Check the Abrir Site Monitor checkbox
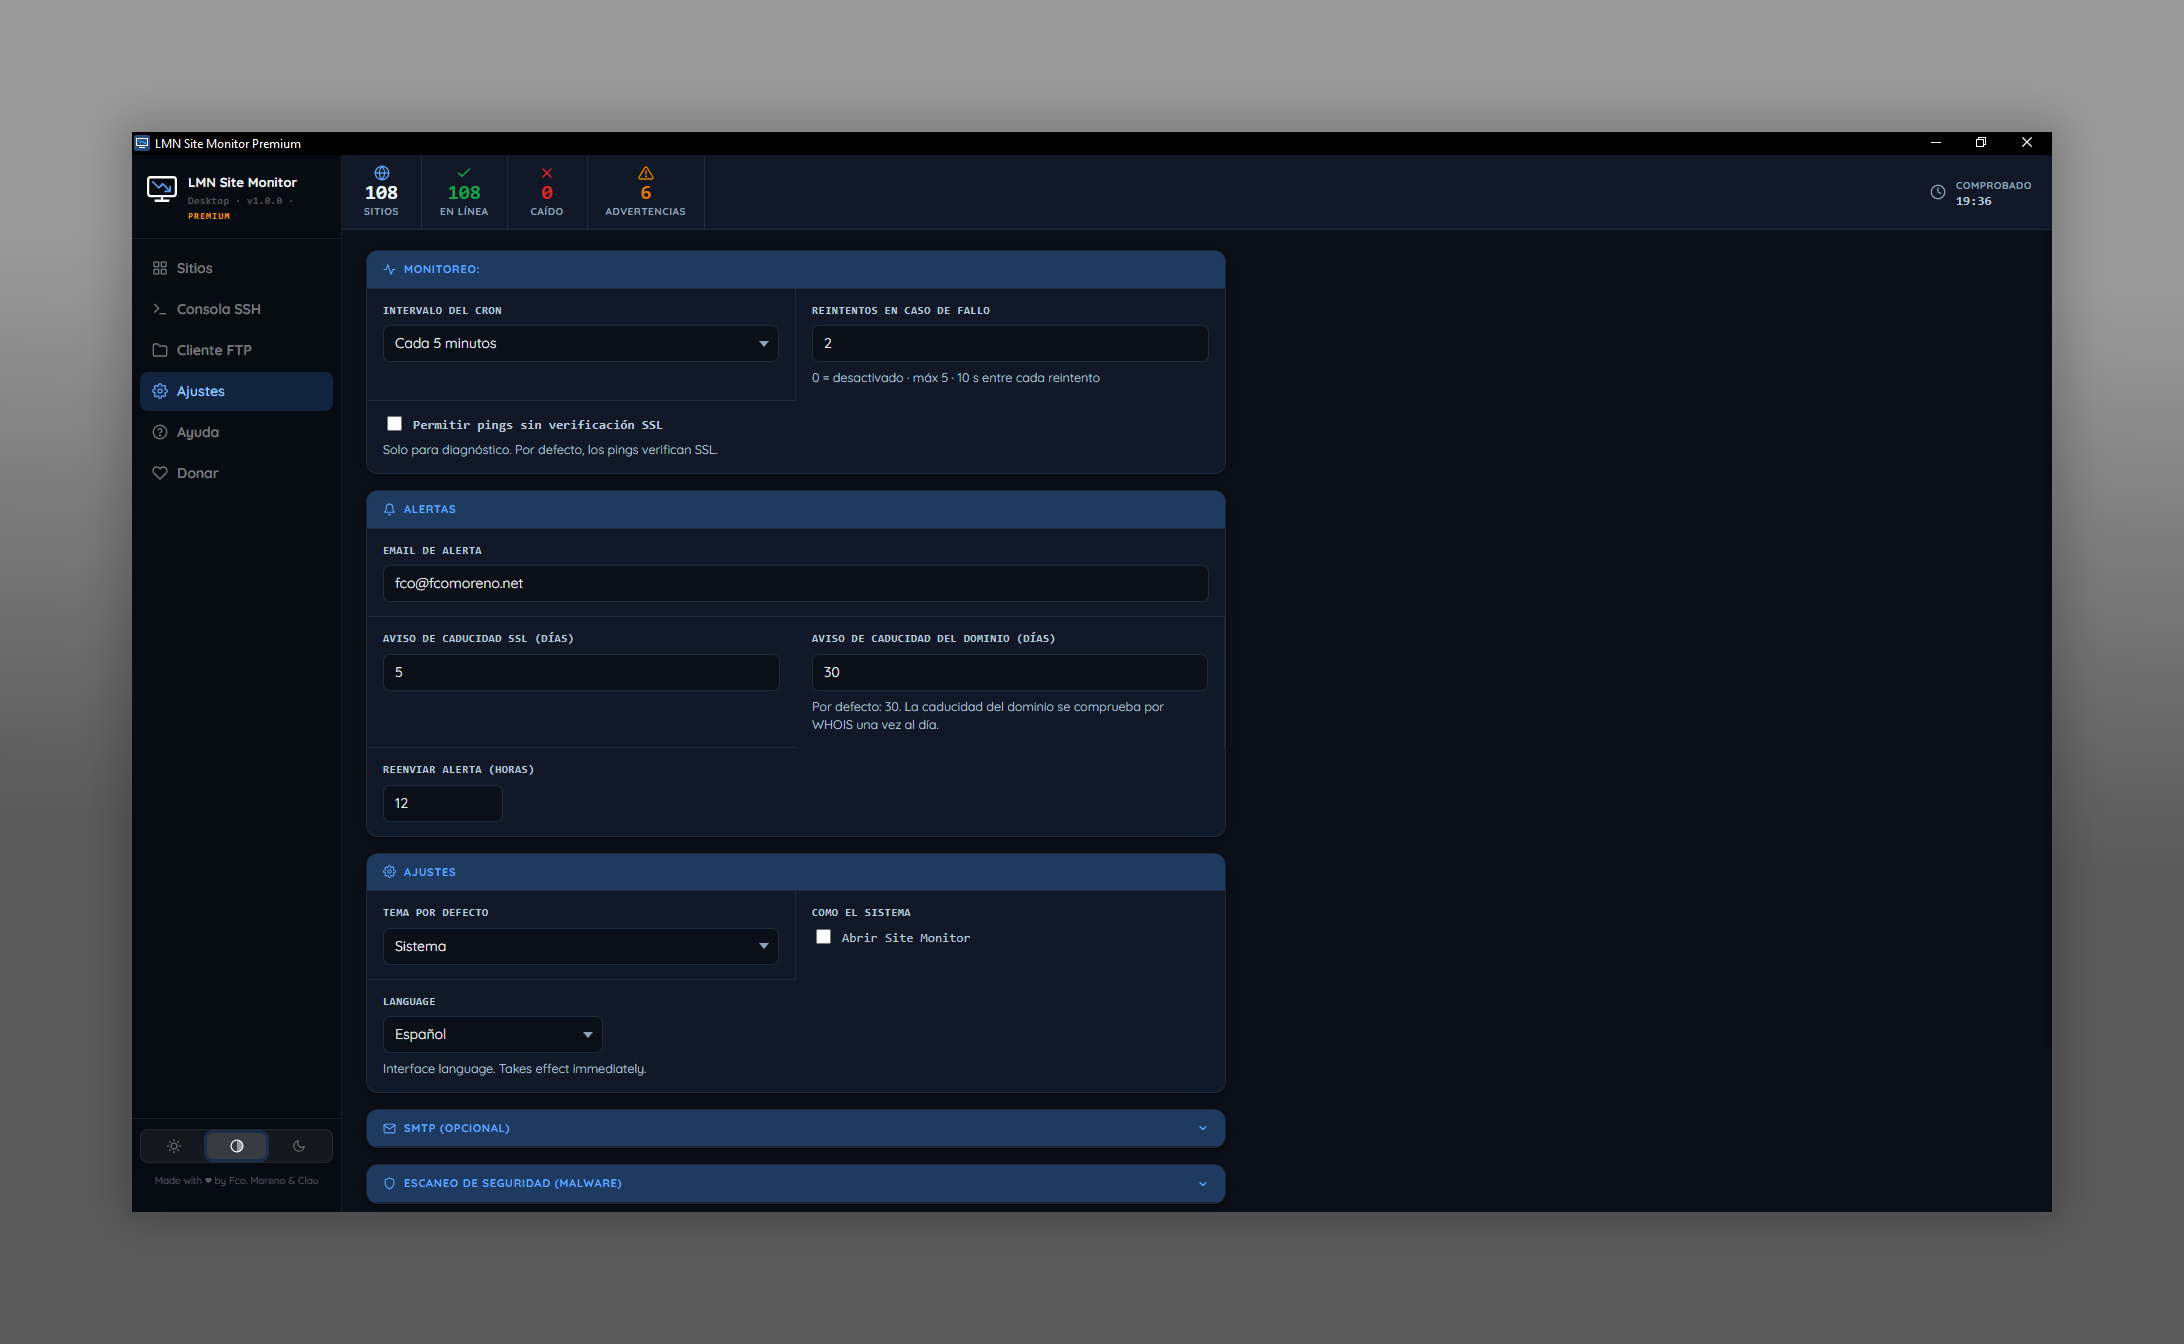2184x1344 pixels. click(823, 937)
